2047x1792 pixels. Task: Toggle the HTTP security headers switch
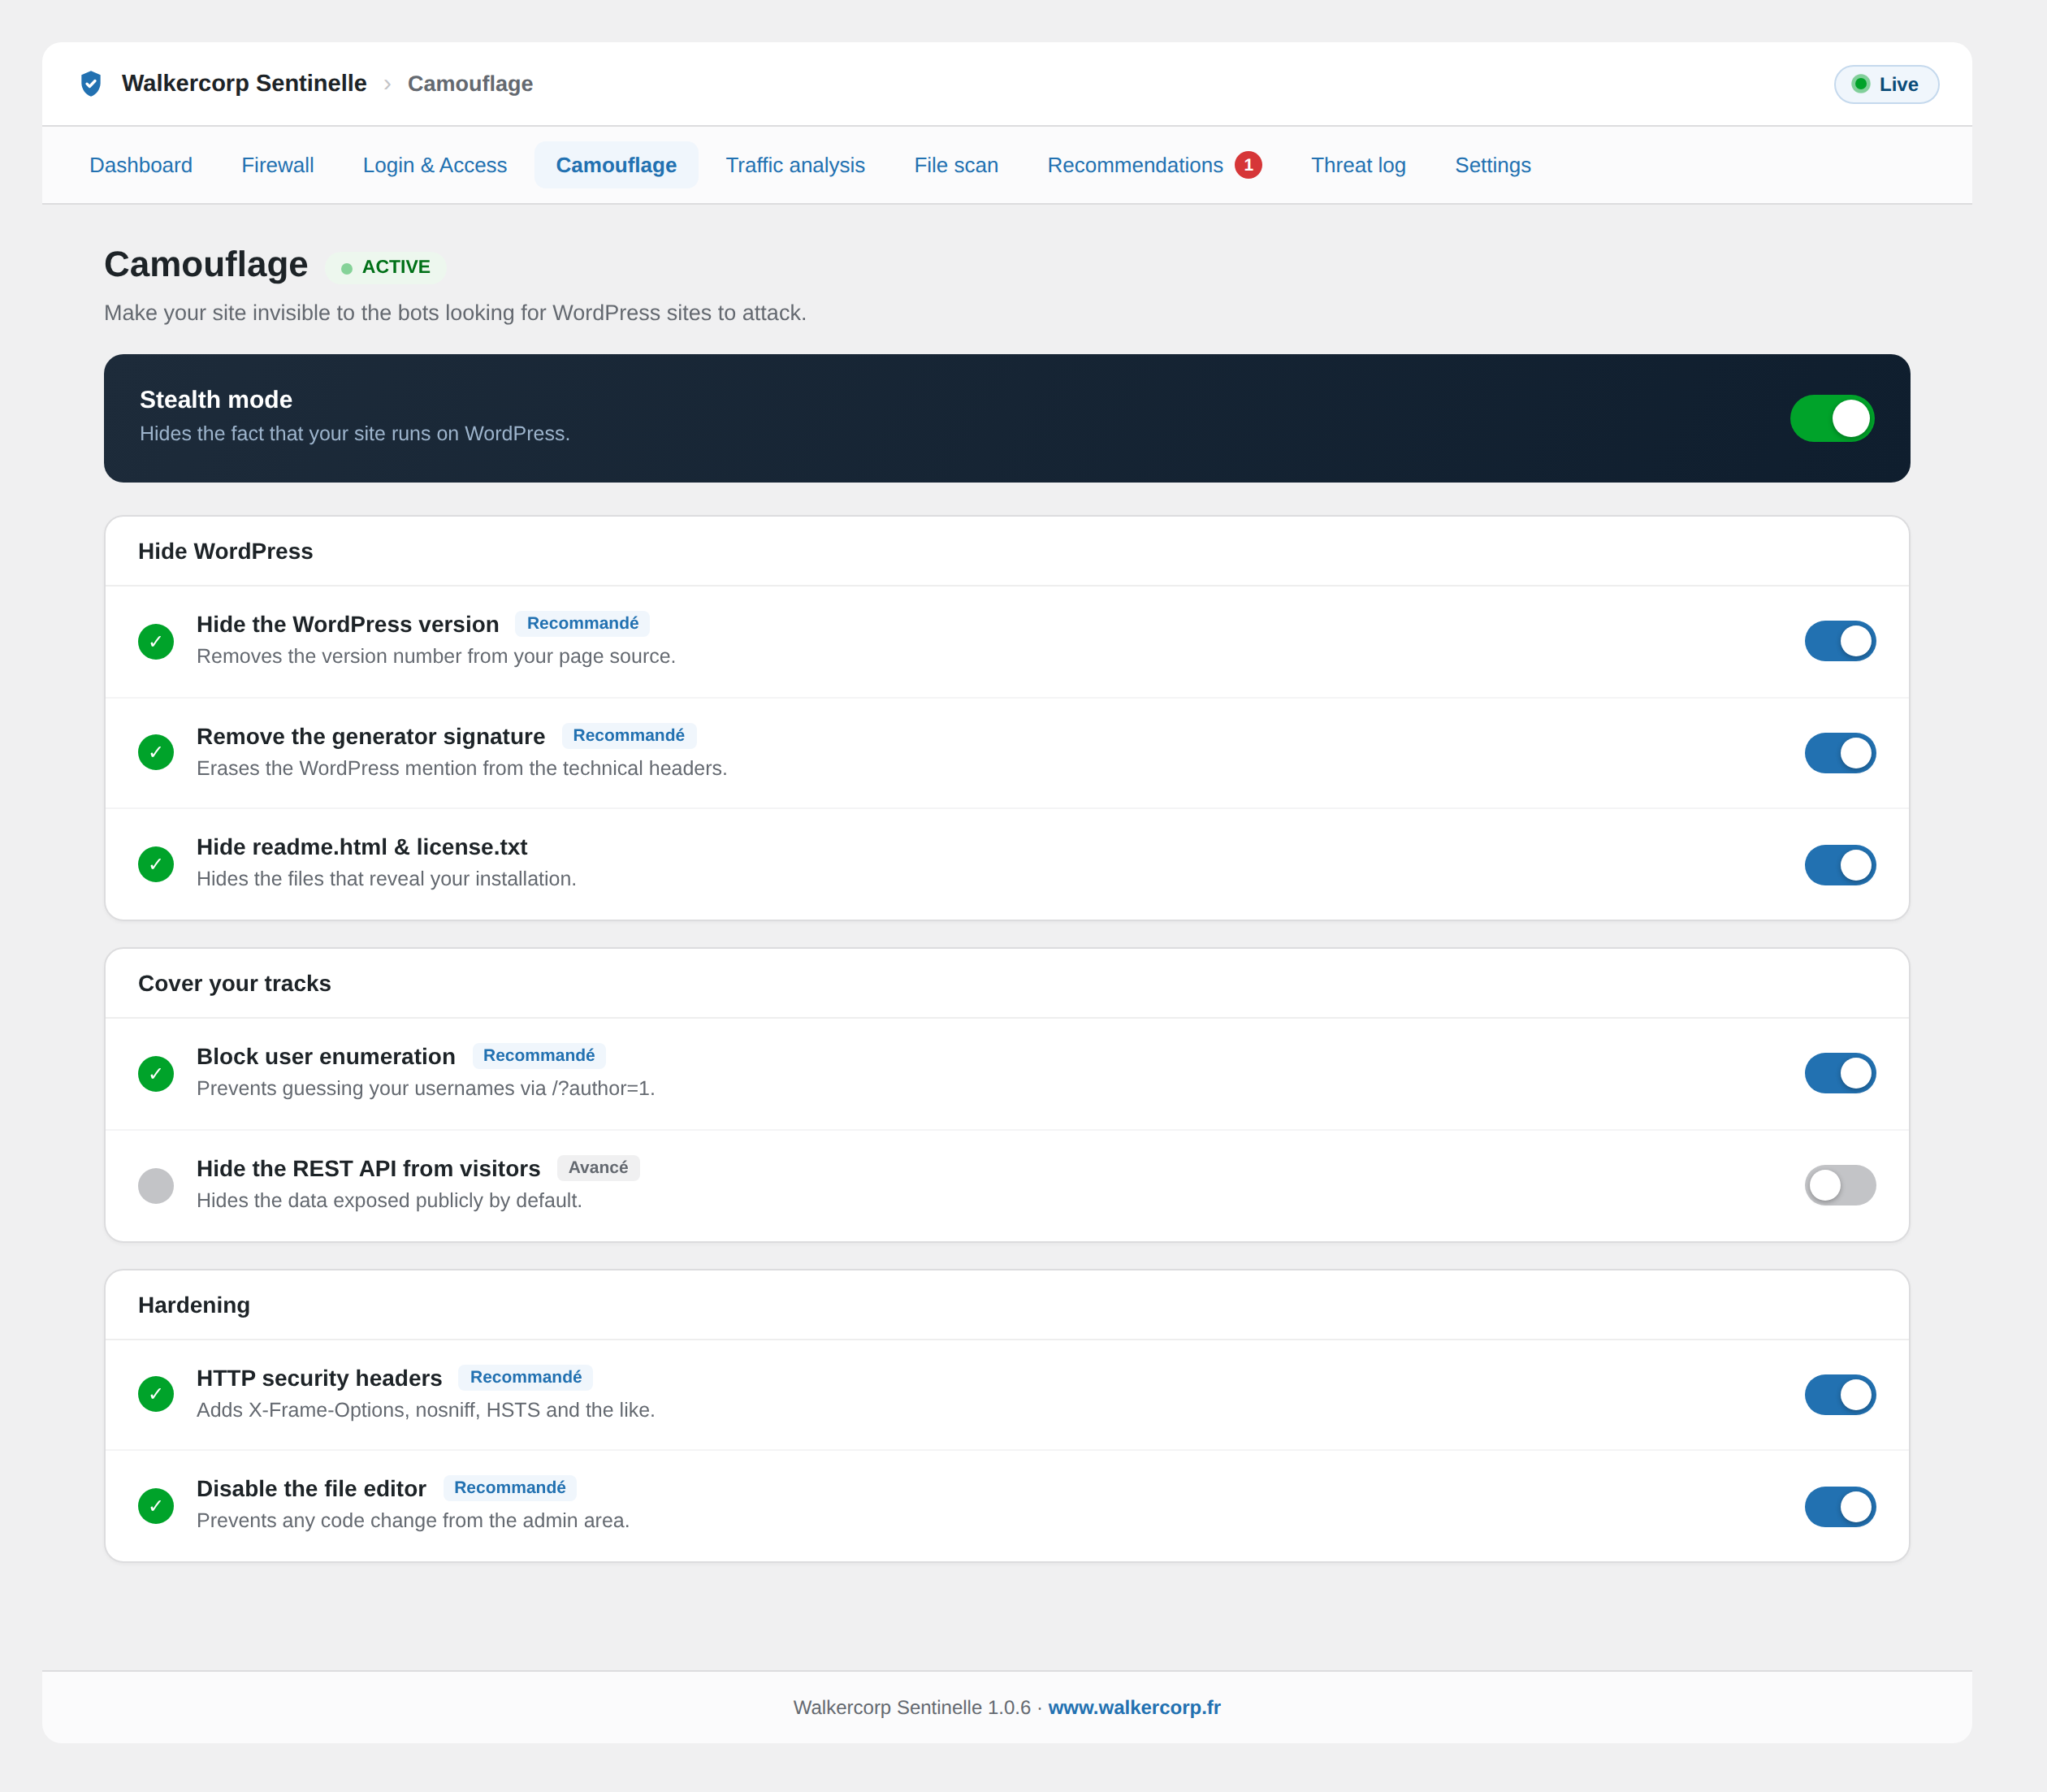click(1840, 1395)
